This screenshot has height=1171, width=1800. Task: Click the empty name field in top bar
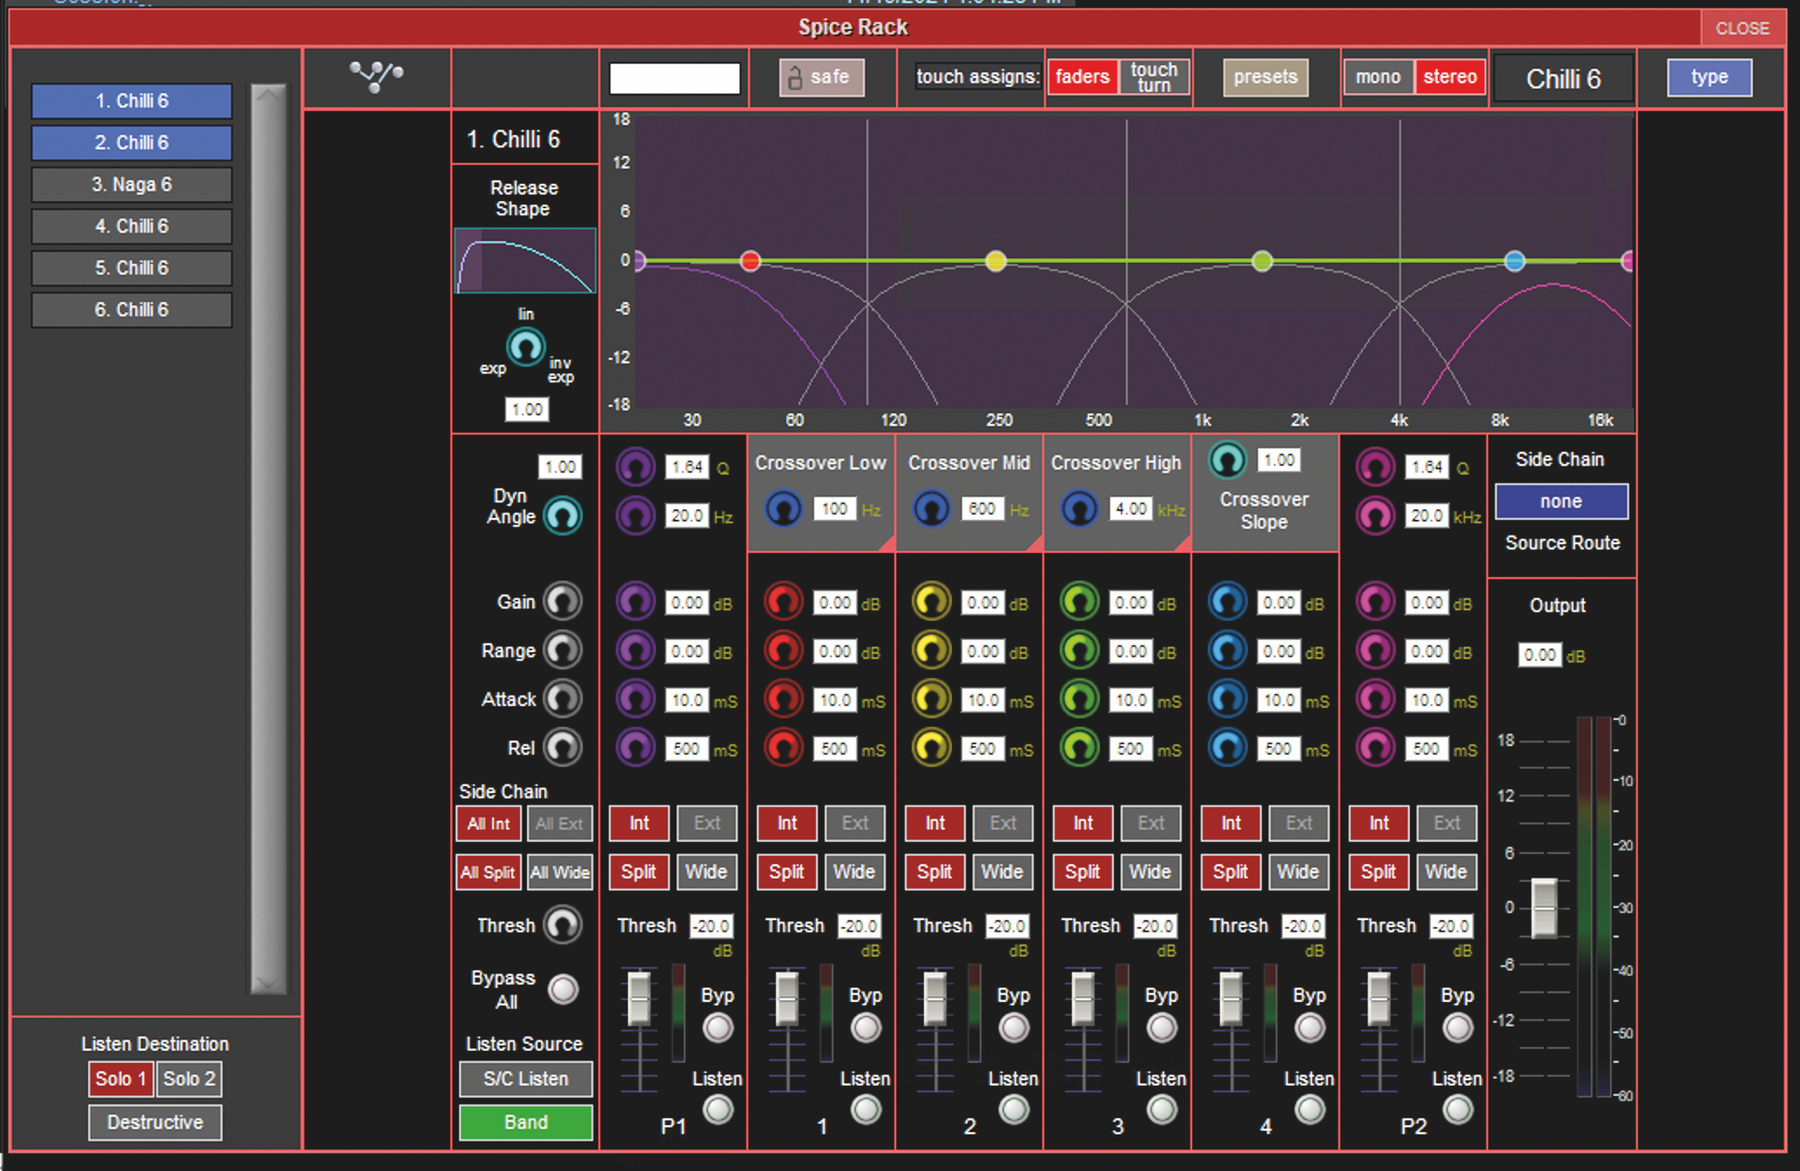(x=675, y=78)
